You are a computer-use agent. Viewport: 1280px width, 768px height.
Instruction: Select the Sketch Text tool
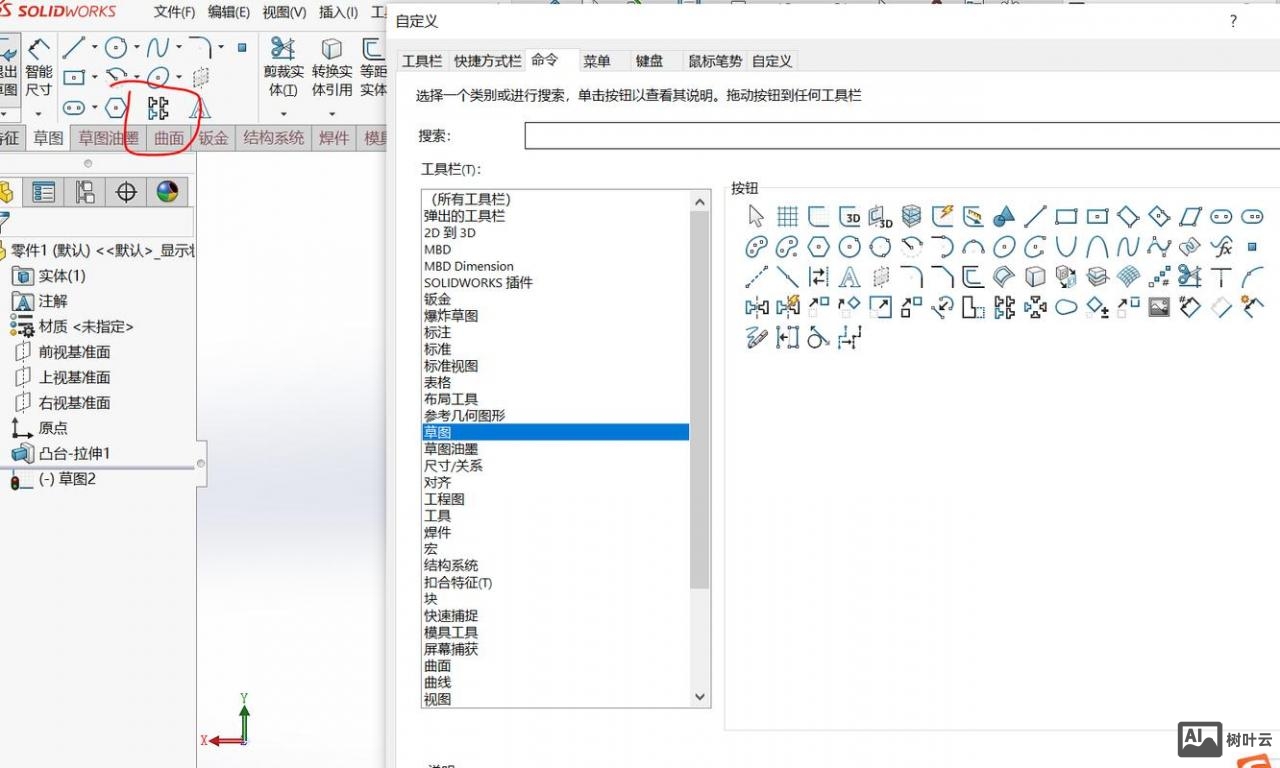pyautogui.click(x=201, y=109)
